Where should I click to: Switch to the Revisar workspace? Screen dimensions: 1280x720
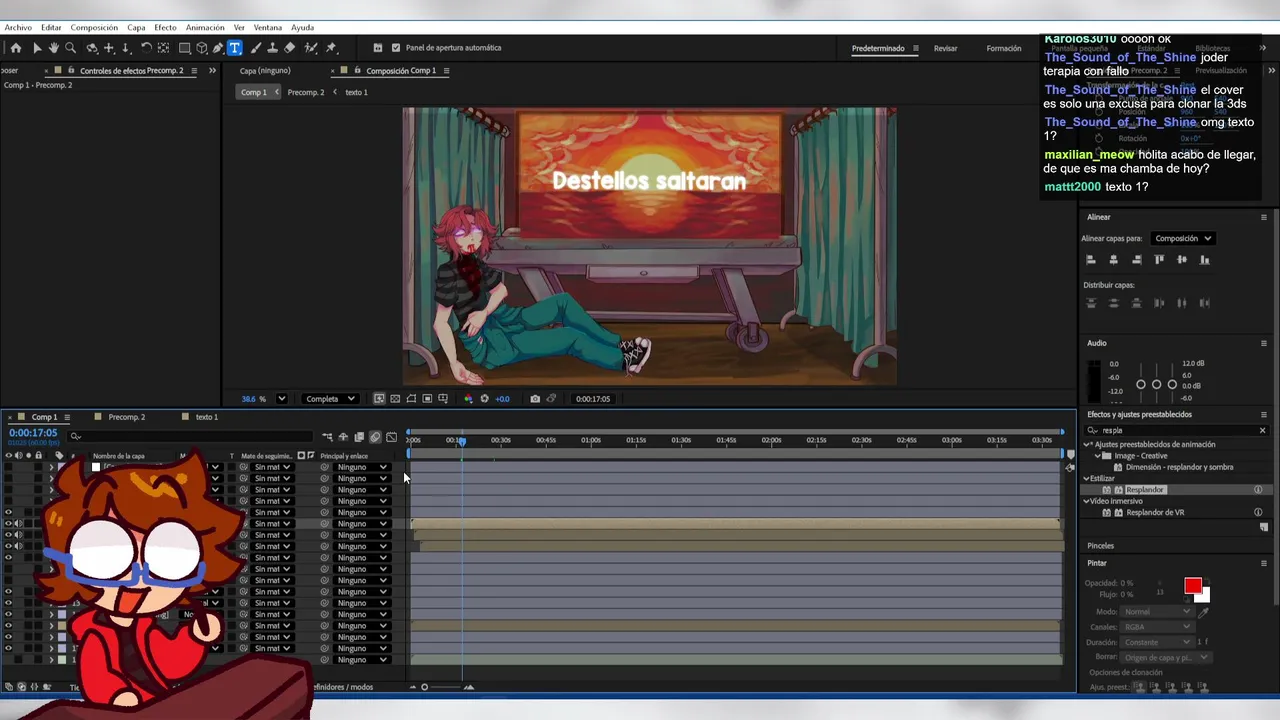click(x=945, y=48)
